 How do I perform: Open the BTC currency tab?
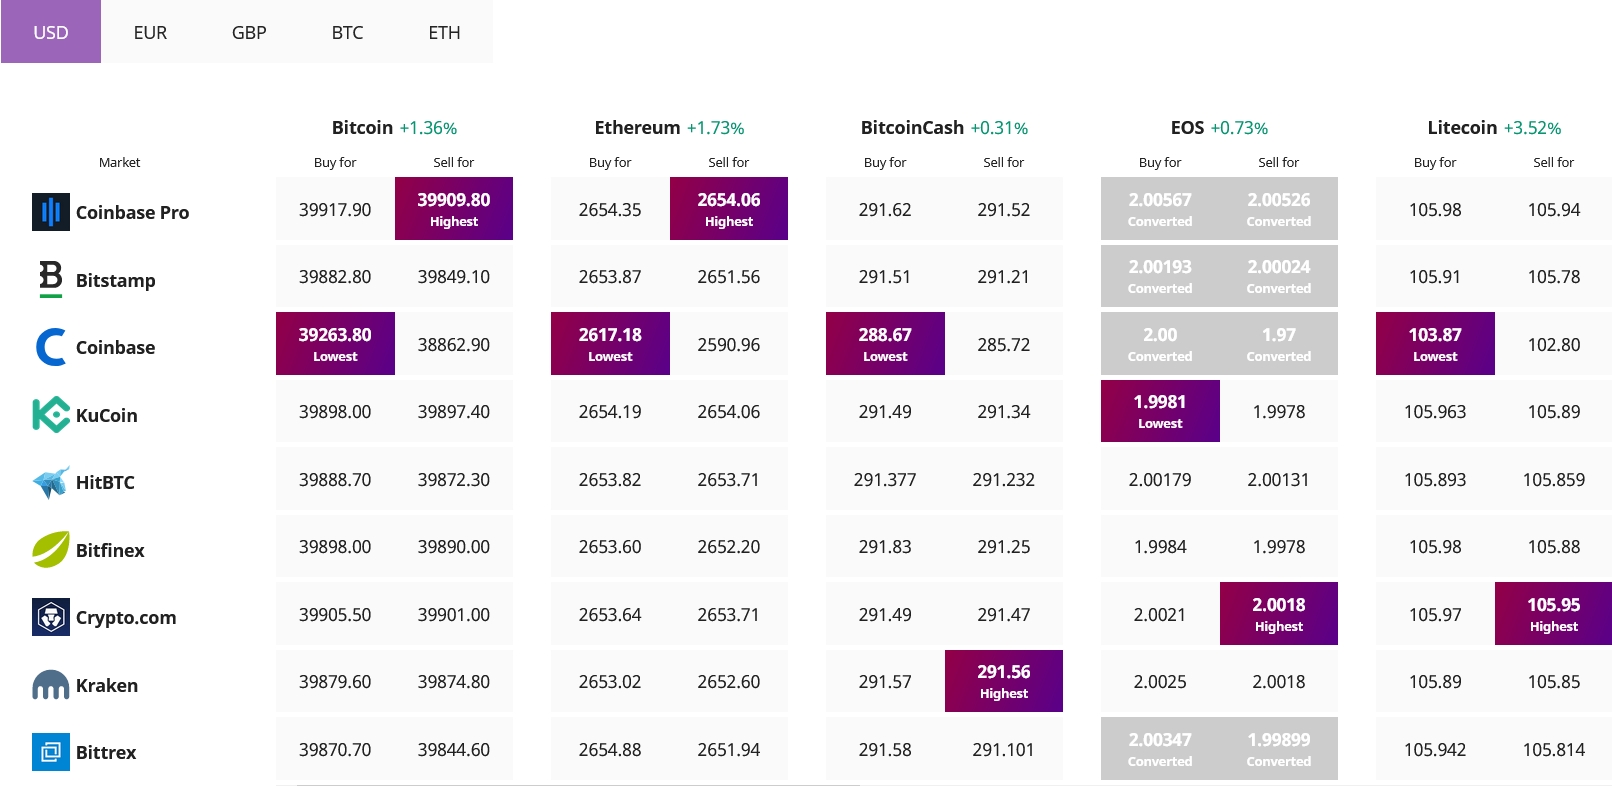point(347,32)
